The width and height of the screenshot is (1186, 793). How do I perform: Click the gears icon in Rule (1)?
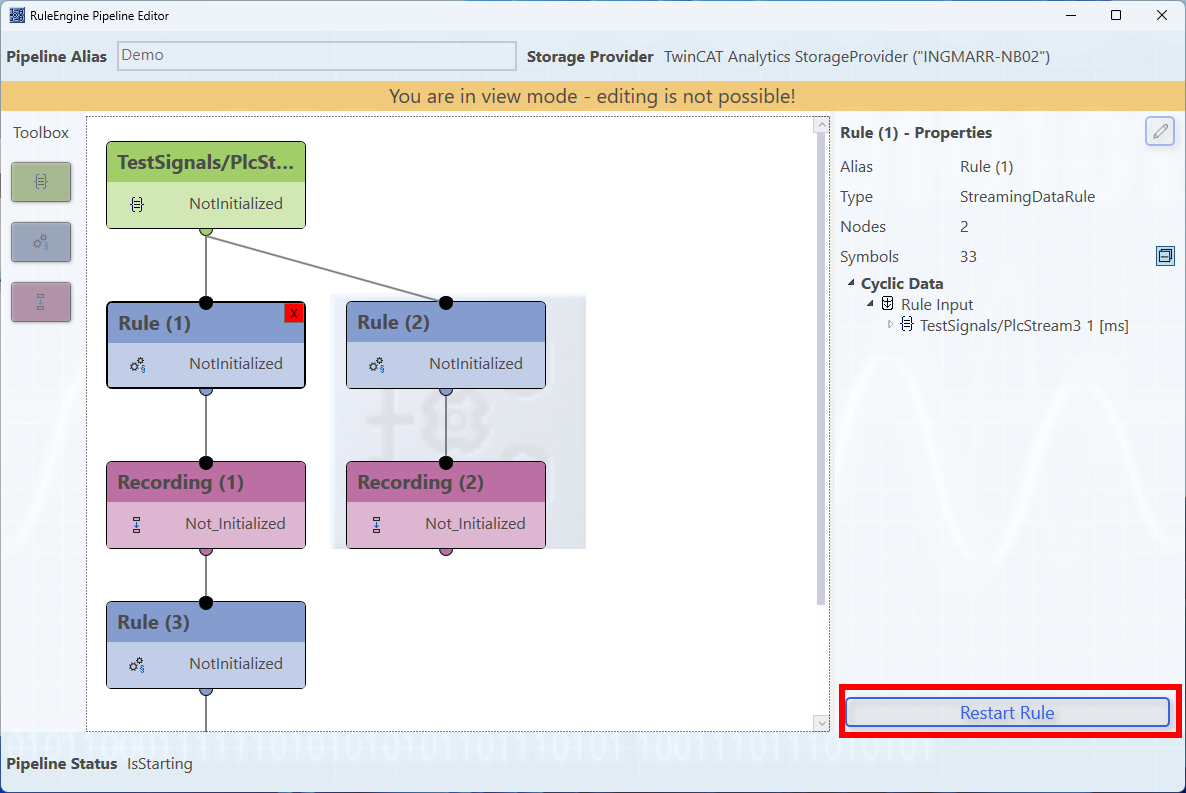click(x=137, y=365)
